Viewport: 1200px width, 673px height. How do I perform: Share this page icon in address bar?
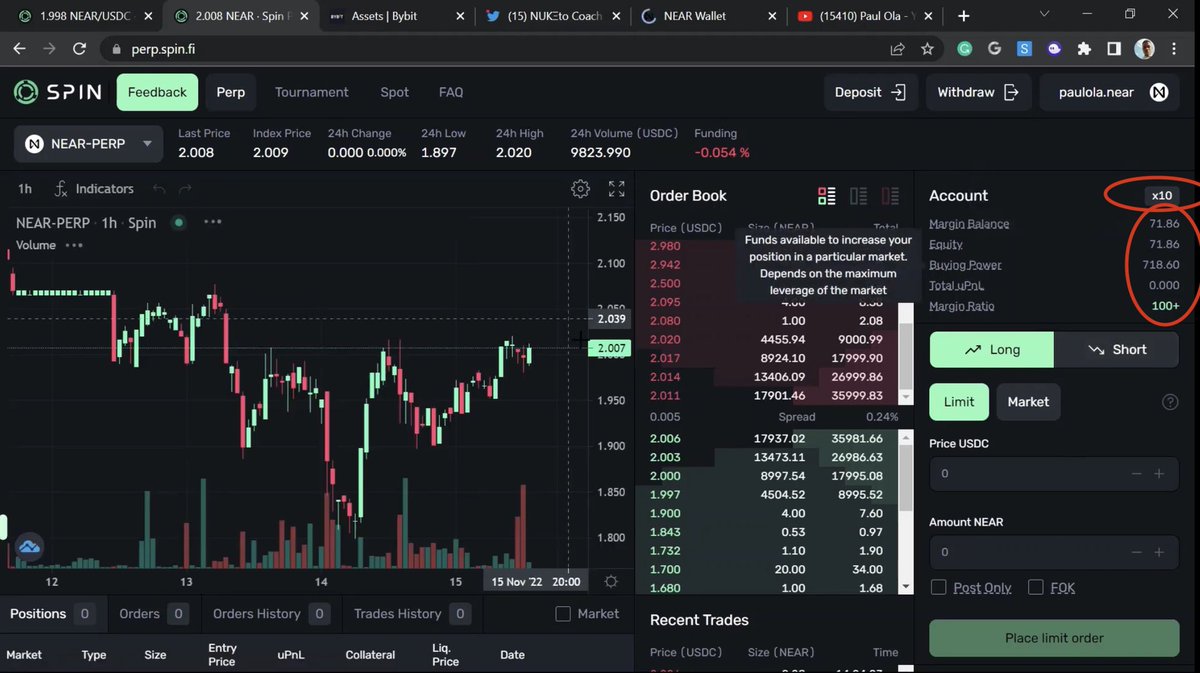(x=897, y=49)
